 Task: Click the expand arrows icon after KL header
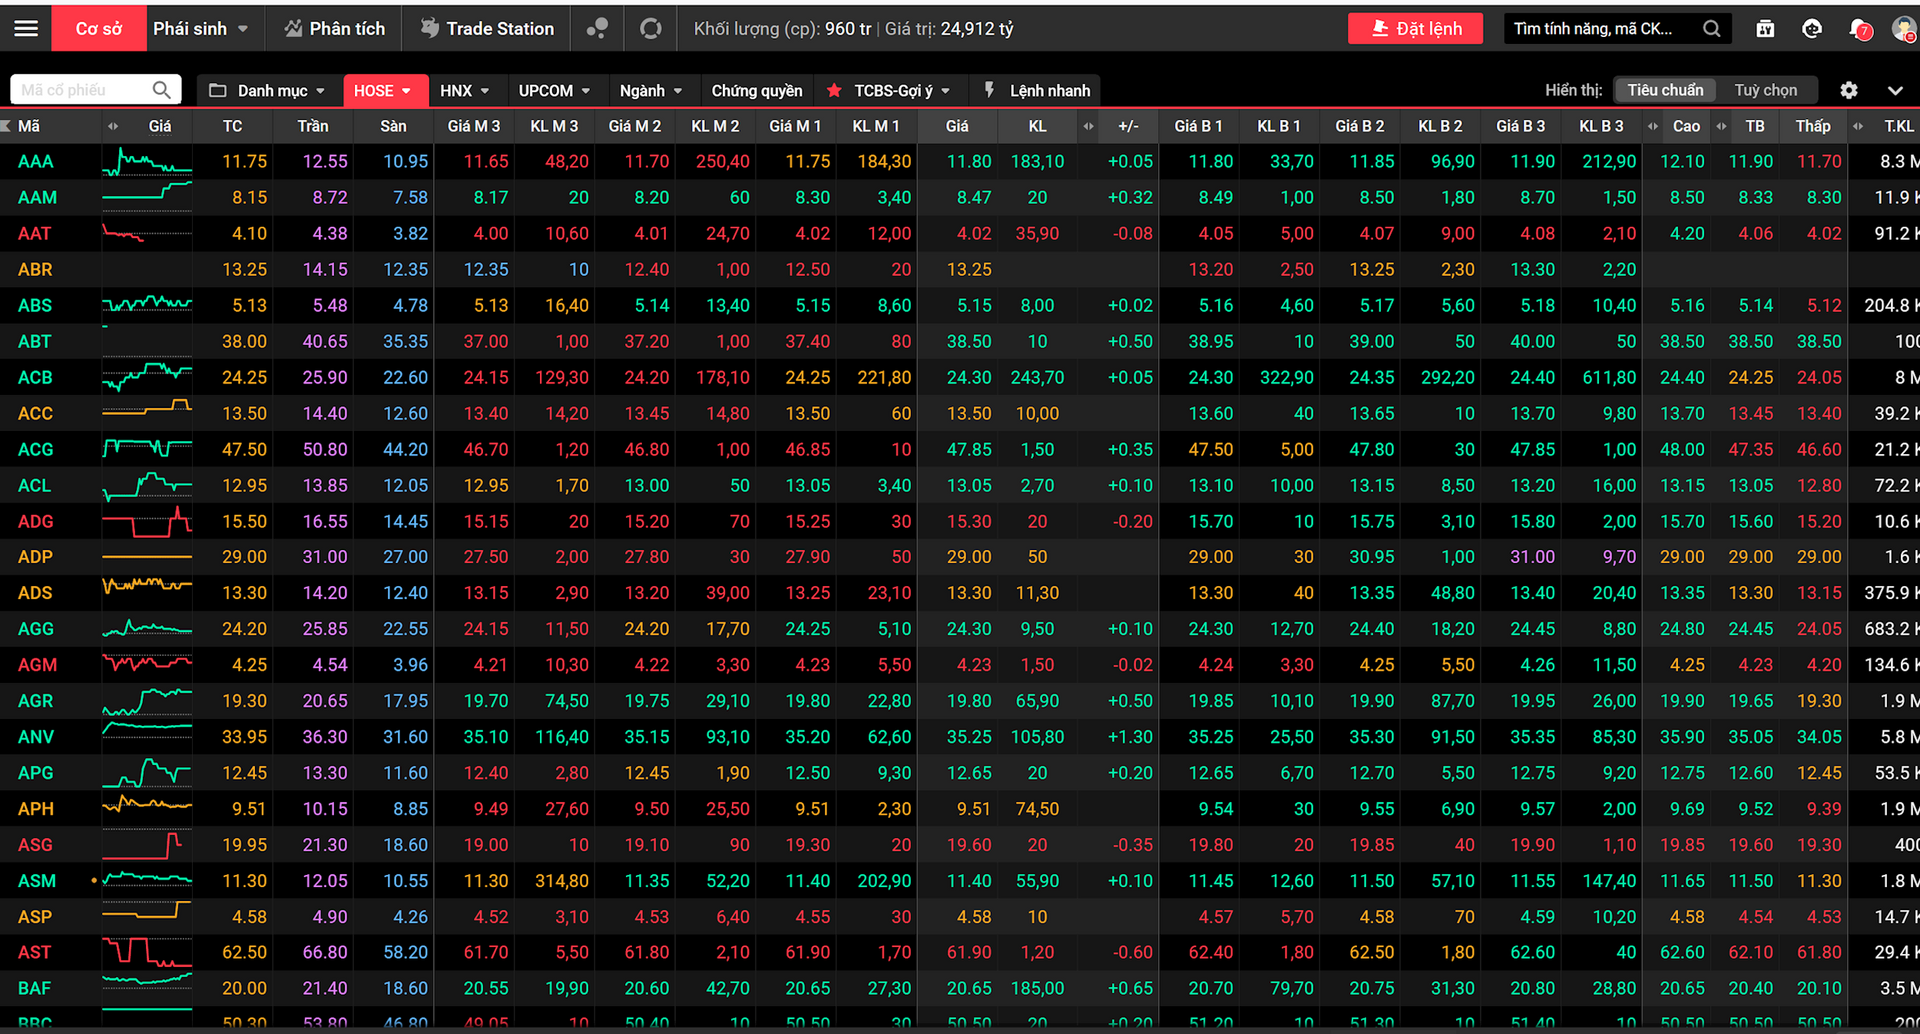click(1088, 126)
